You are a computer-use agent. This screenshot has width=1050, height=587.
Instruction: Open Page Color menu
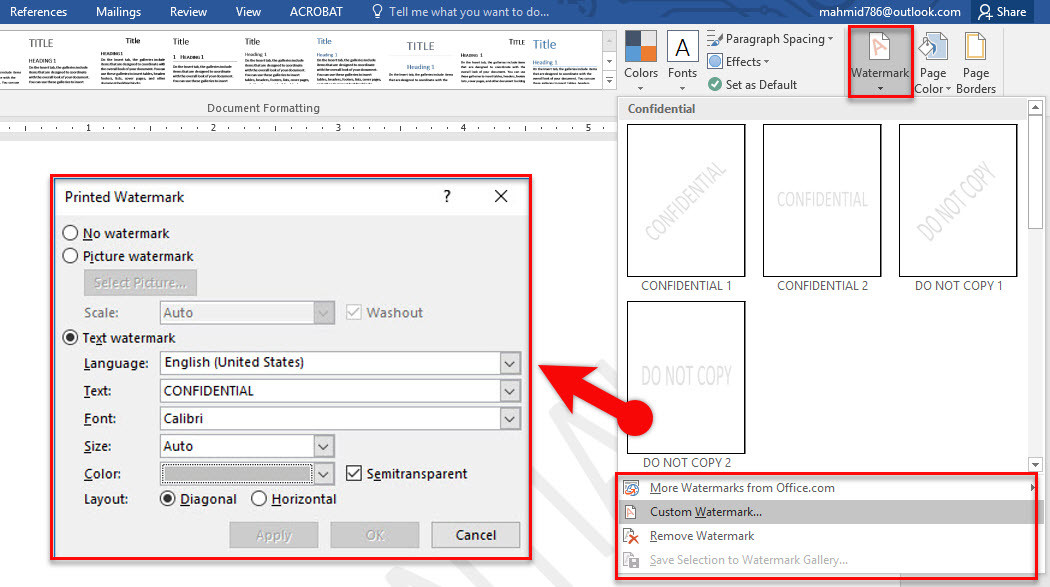933,62
